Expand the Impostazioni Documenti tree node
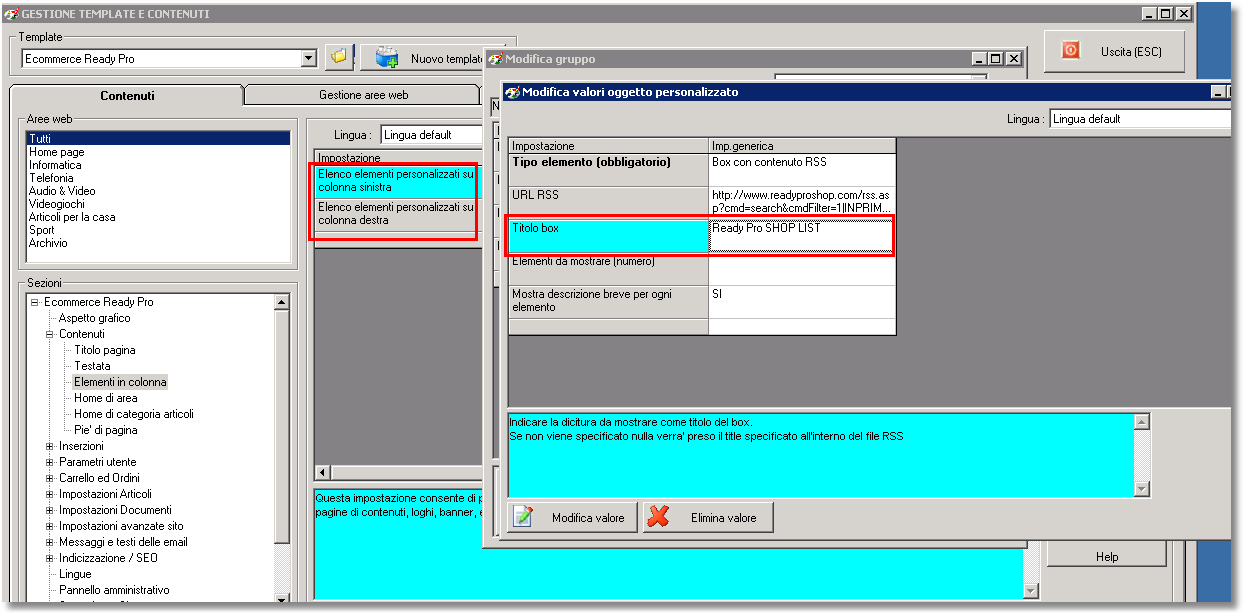The width and height of the screenshot is (1245, 616). click(x=50, y=510)
